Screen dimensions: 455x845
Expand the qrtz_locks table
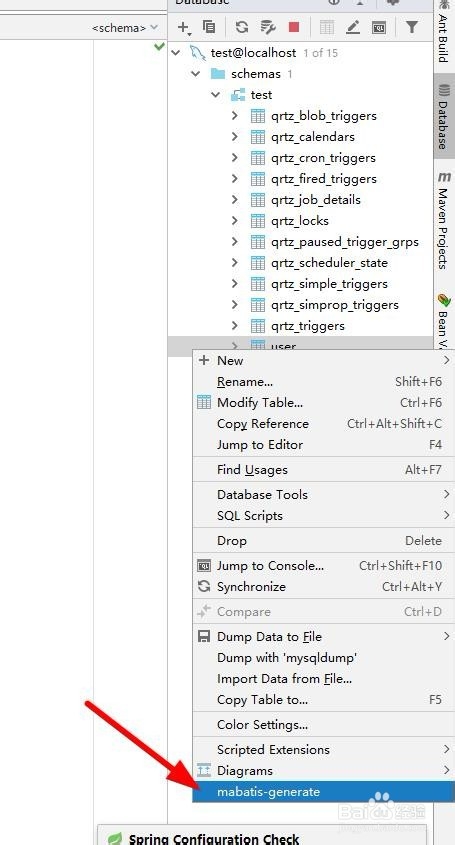(235, 221)
